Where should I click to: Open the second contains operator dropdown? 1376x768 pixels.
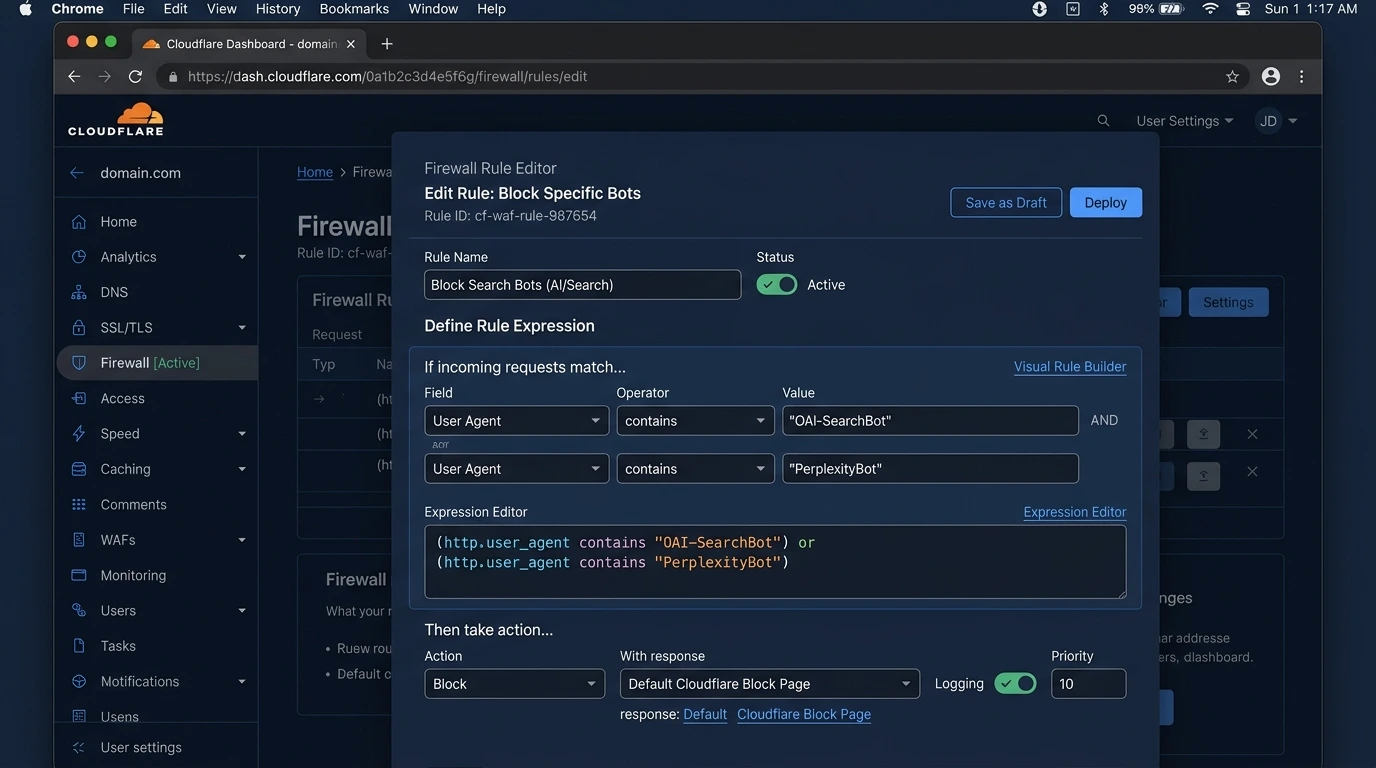pos(695,469)
